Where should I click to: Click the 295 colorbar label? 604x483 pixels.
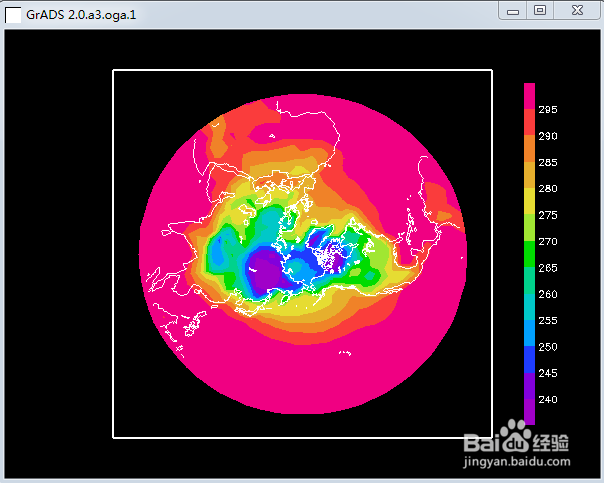548,109
